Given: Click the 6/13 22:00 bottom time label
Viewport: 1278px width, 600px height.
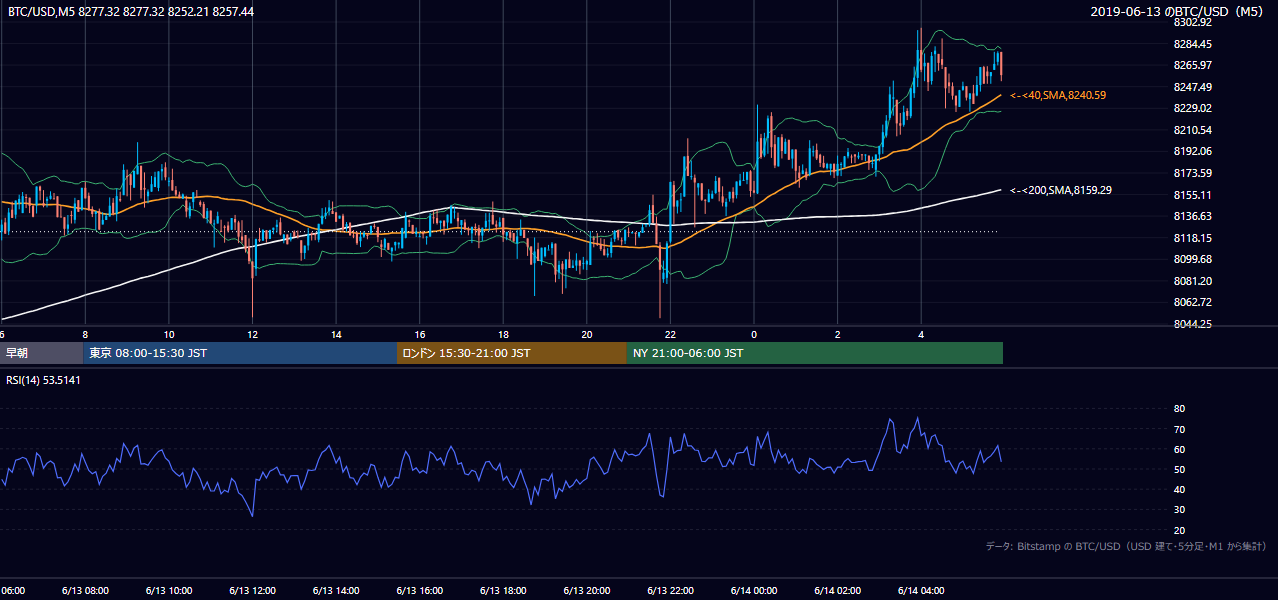Looking at the screenshot, I should pyautogui.click(x=670, y=591).
